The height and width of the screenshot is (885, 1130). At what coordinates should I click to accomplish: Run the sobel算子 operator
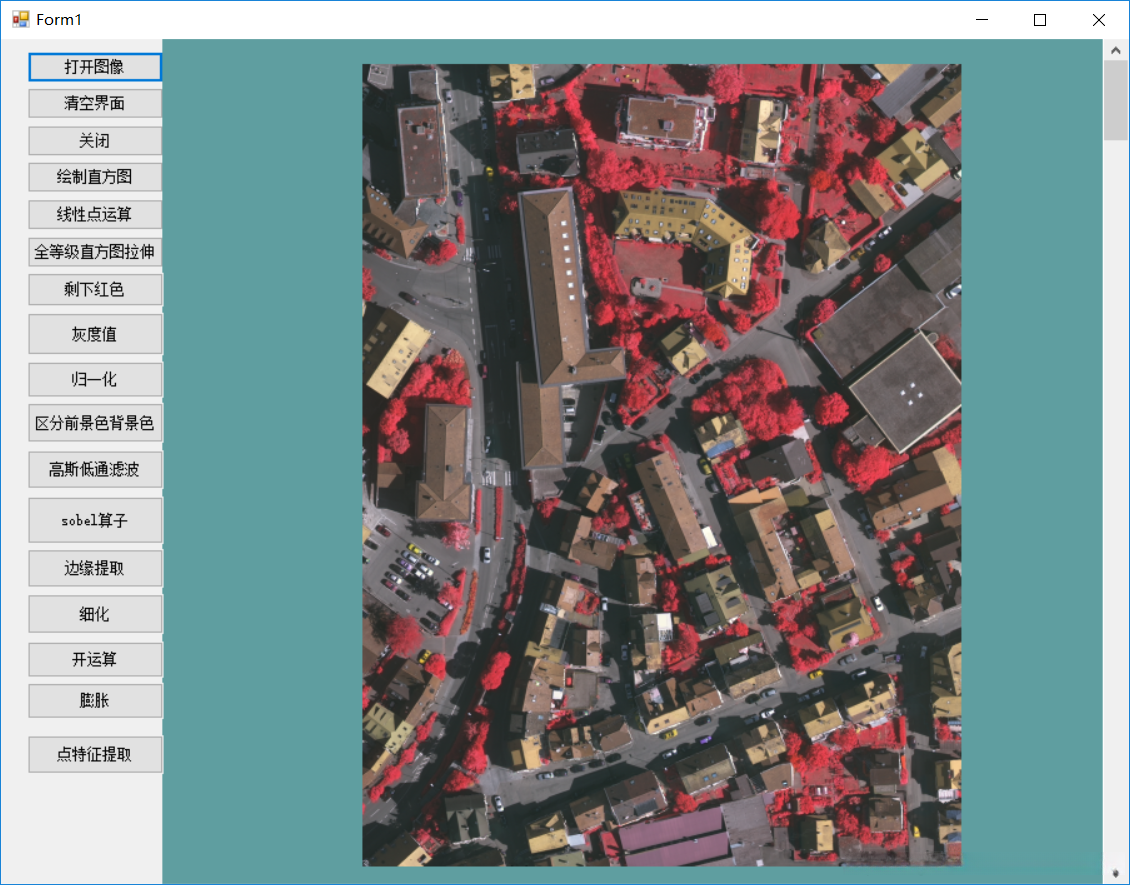(x=95, y=520)
